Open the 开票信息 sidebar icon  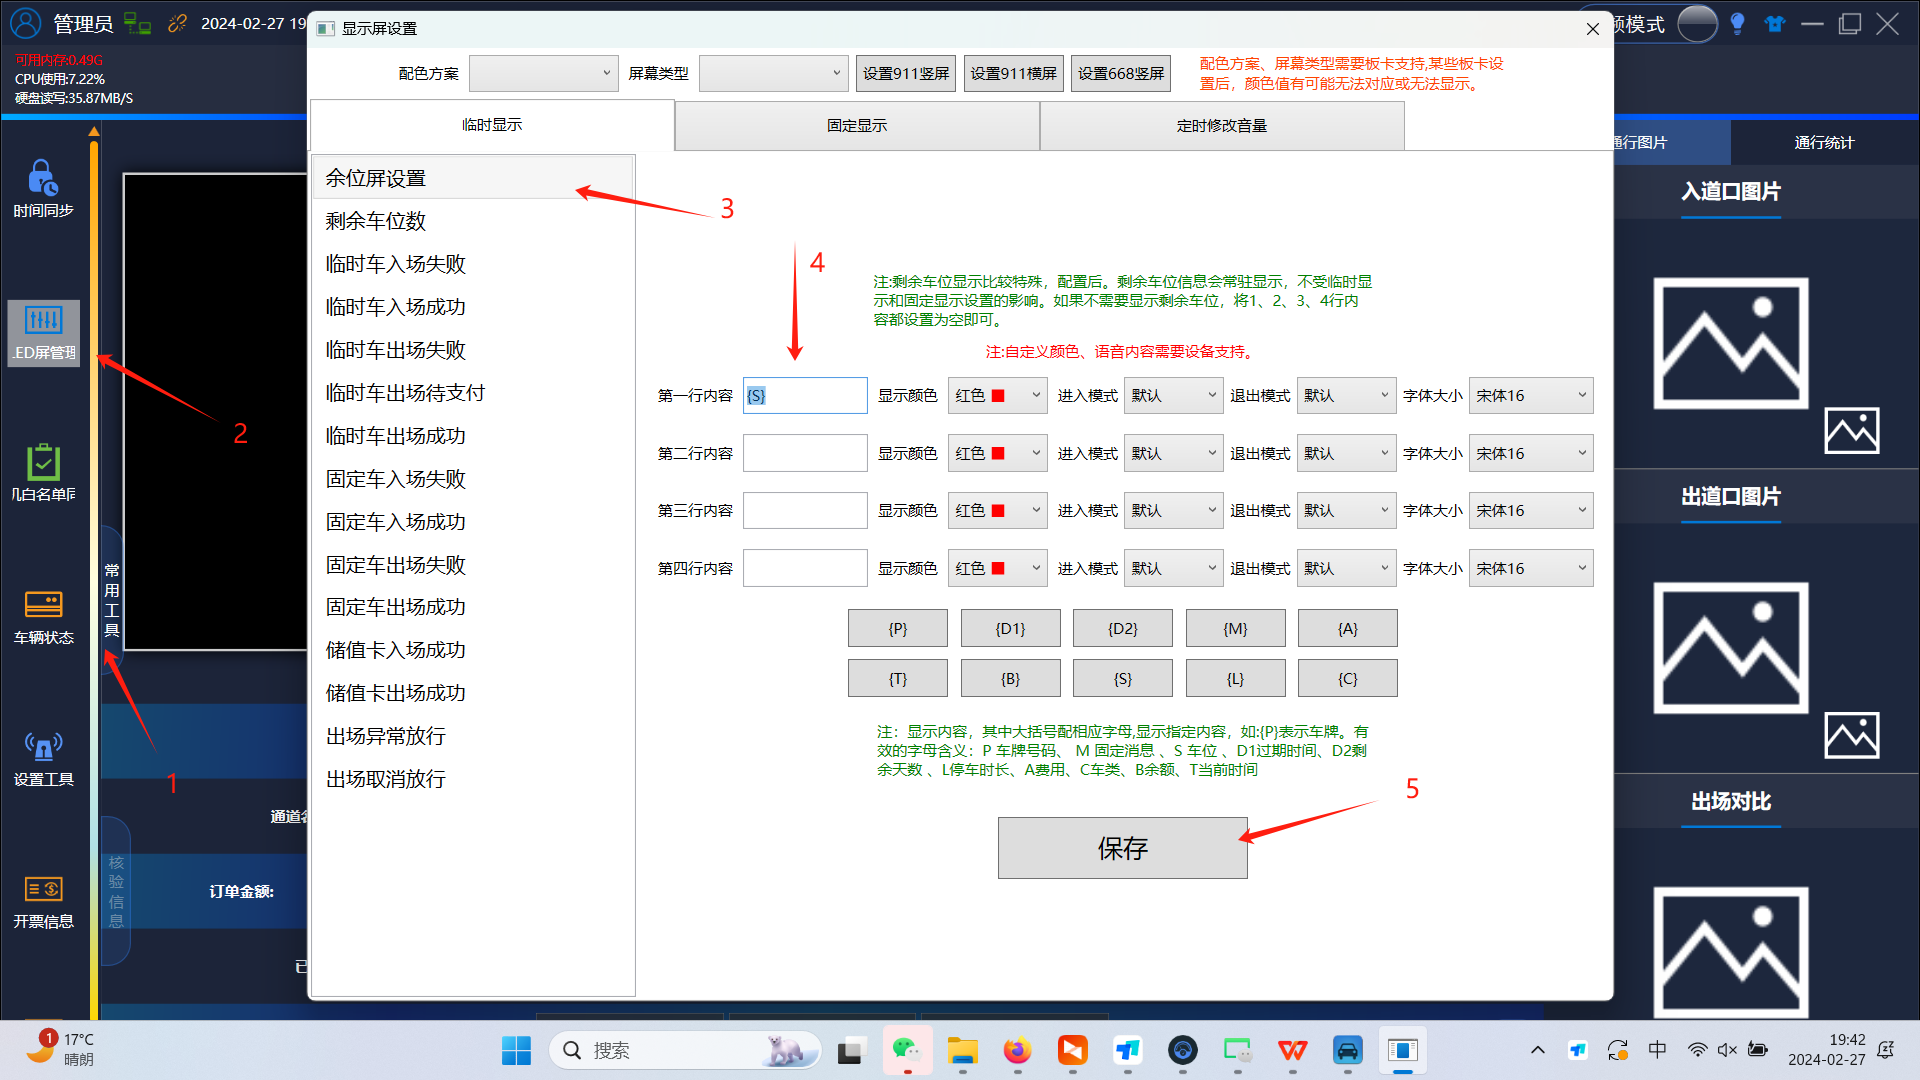point(43,901)
